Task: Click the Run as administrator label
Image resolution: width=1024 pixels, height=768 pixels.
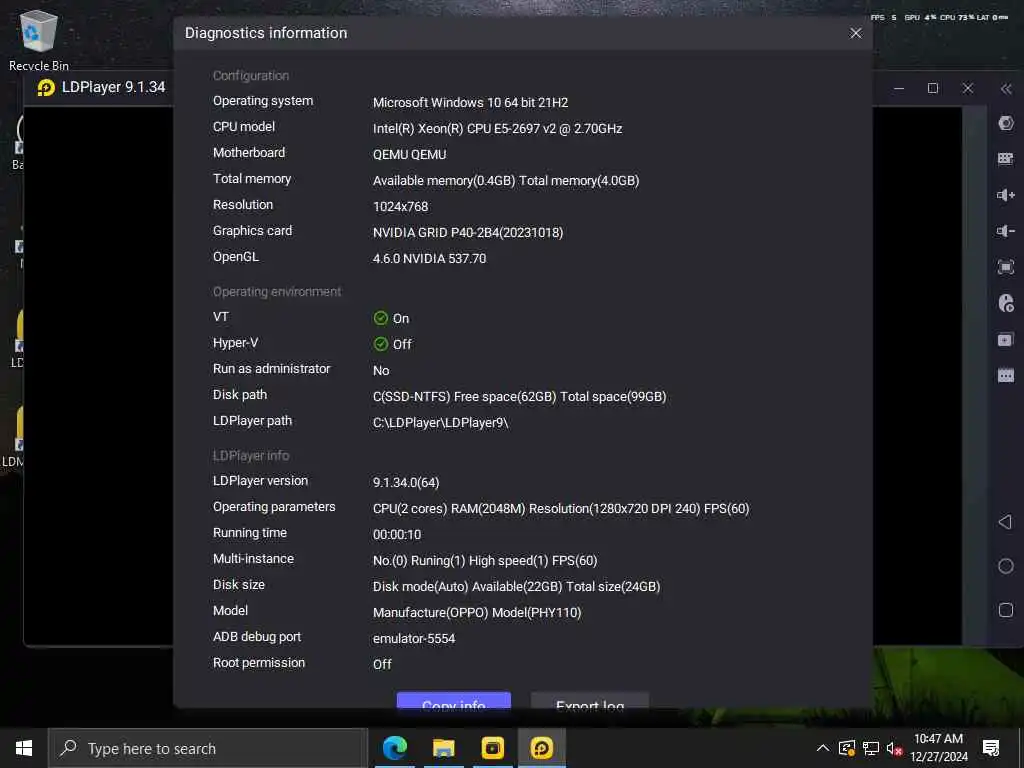Action: tap(271, 369)
